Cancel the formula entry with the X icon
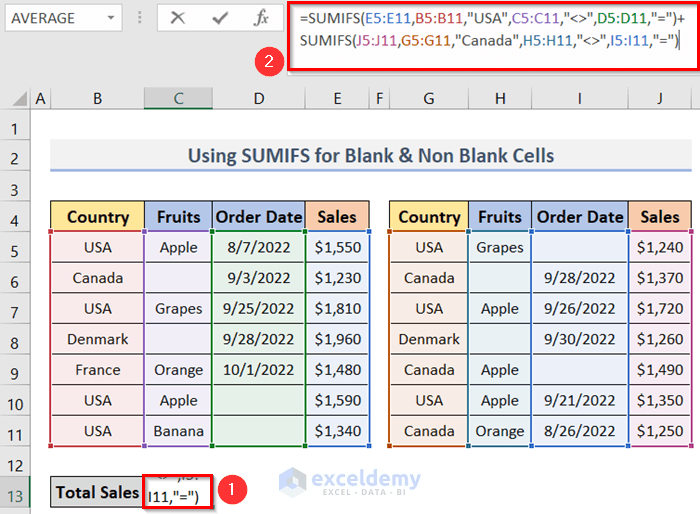The width and height of the screenshot is (700, 514). pyautogui.click(x=178, y=18)
